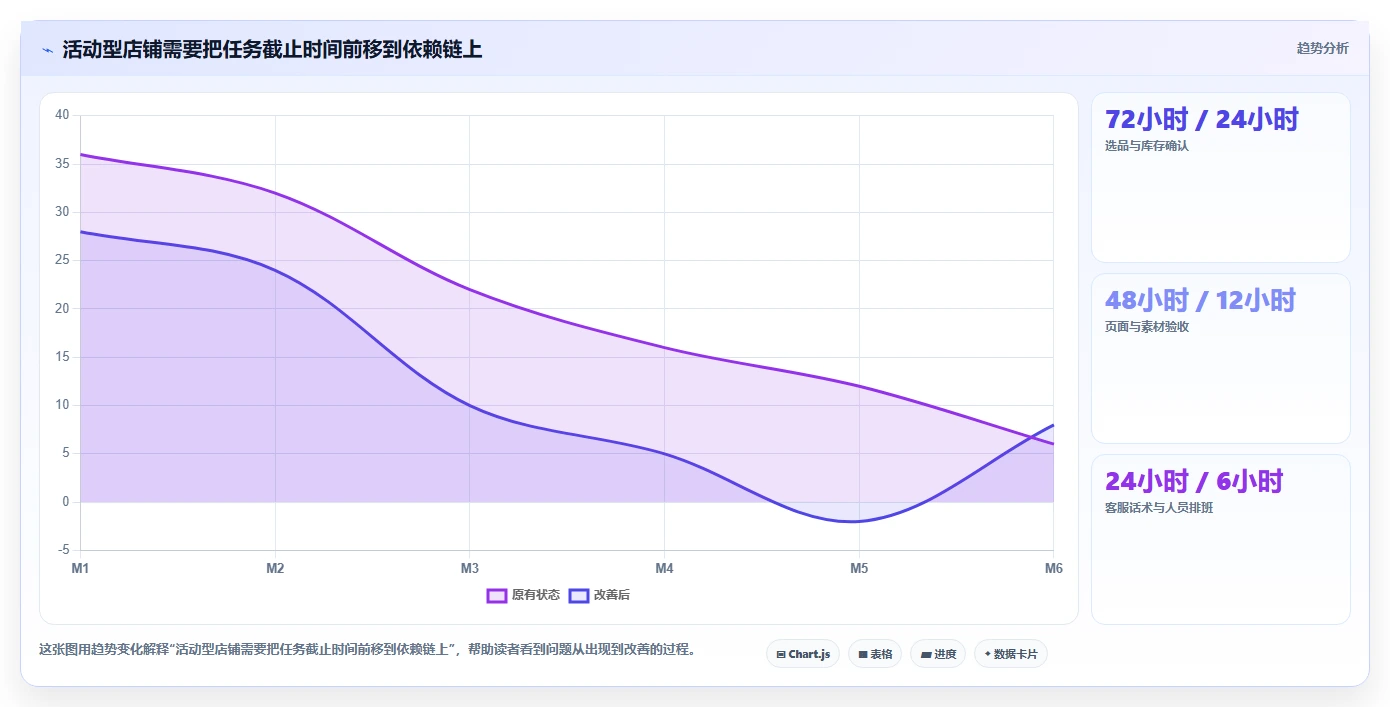Click the 页面与素材验收 label
1390x707 pixels.
(1147, 327)
